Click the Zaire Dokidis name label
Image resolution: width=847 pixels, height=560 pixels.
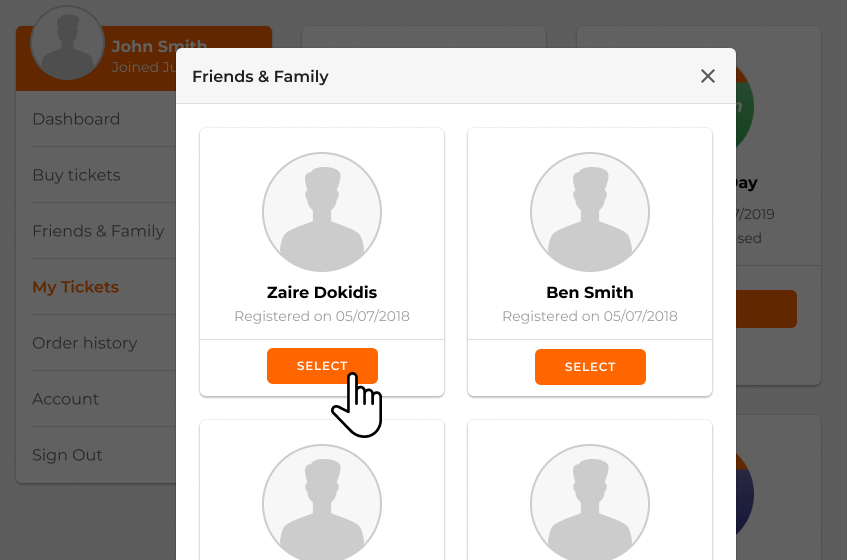[x=322, y=293]
